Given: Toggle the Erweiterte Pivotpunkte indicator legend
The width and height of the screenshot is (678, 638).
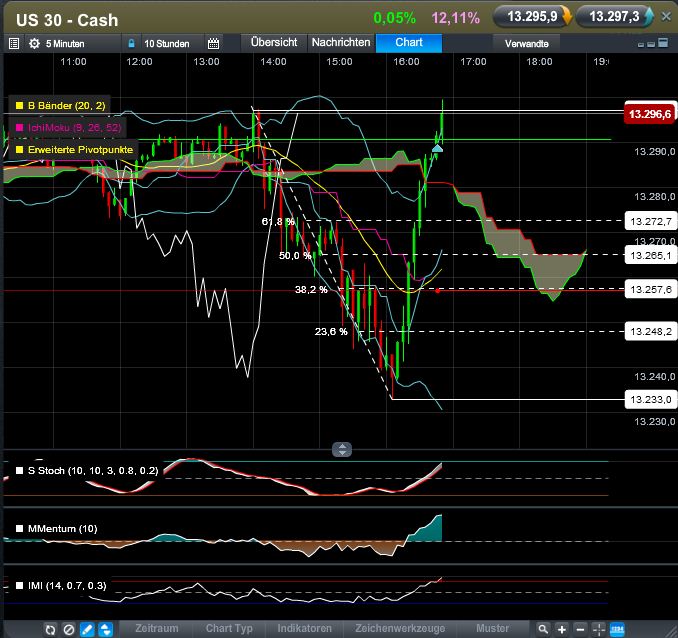Looking at the screenshot, I should (73, 150).
